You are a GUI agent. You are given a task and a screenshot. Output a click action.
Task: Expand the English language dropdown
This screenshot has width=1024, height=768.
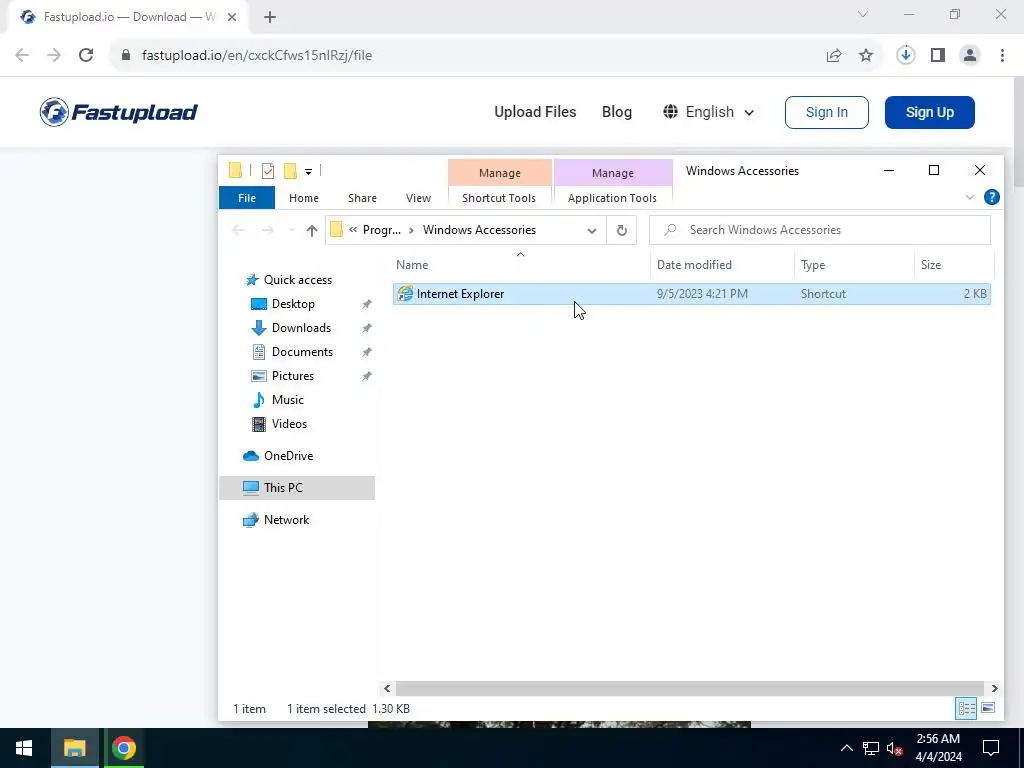(709, 112)
